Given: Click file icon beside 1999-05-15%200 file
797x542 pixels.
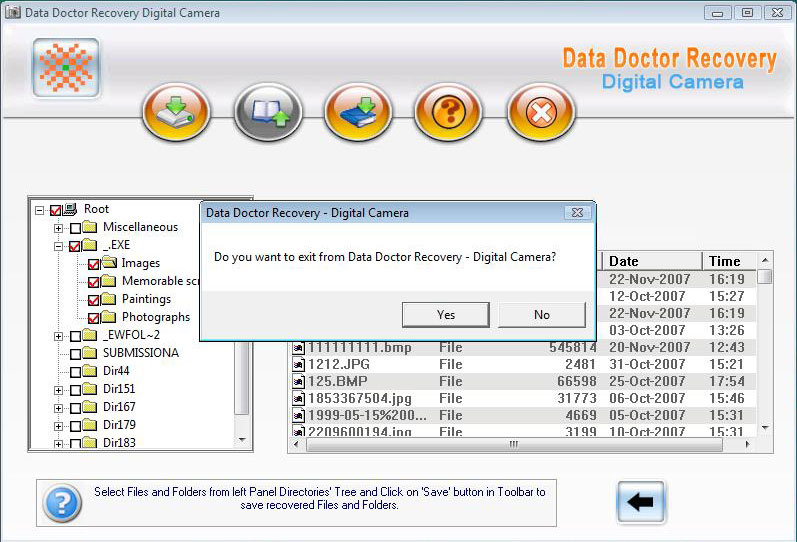Looking at the screenshot, I should [298, 415].
